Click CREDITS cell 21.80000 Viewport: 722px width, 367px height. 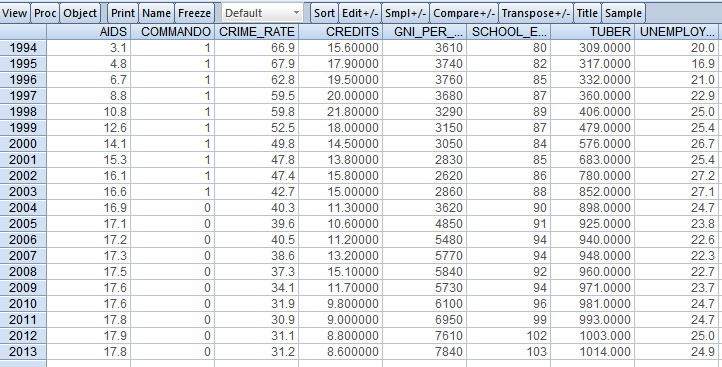[340, 112]
